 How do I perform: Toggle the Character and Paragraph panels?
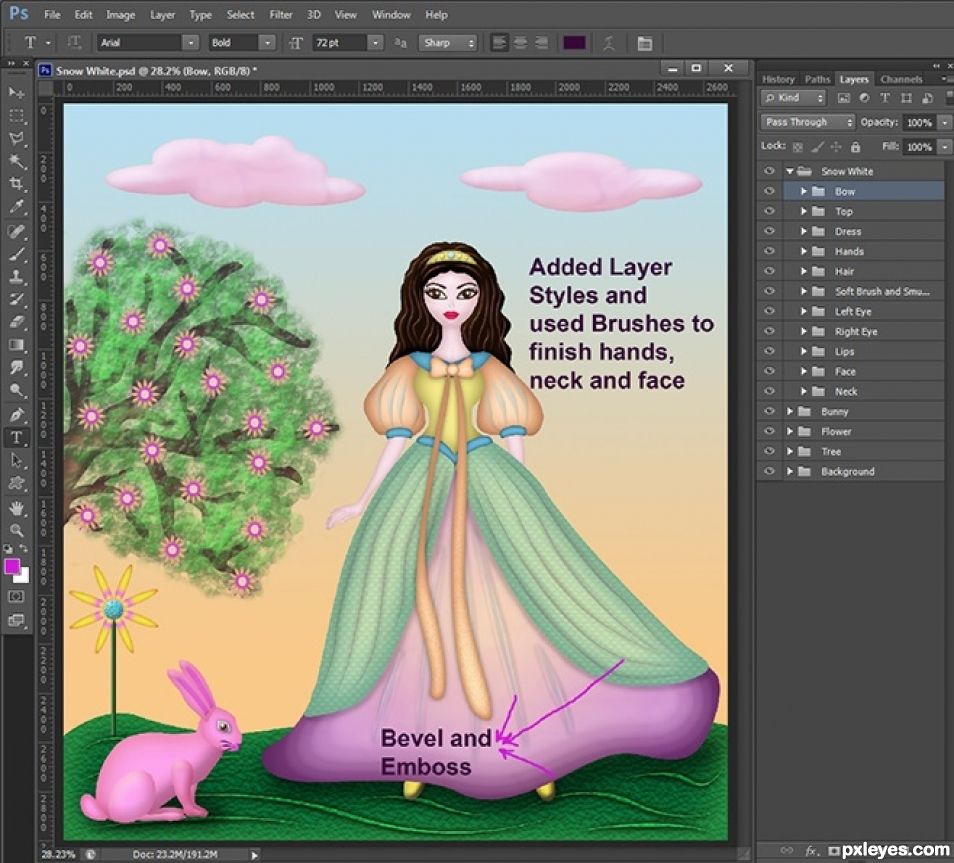pos(644,43)
